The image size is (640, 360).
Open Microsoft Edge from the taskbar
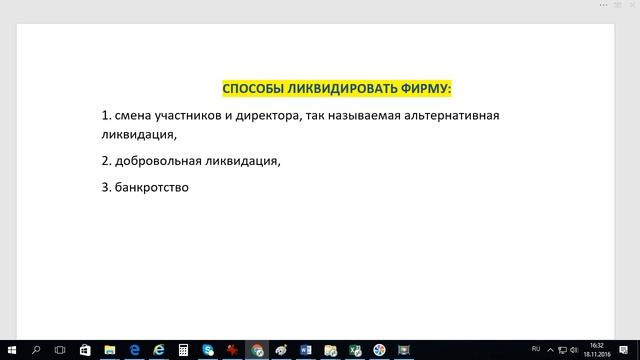[134, 350]
